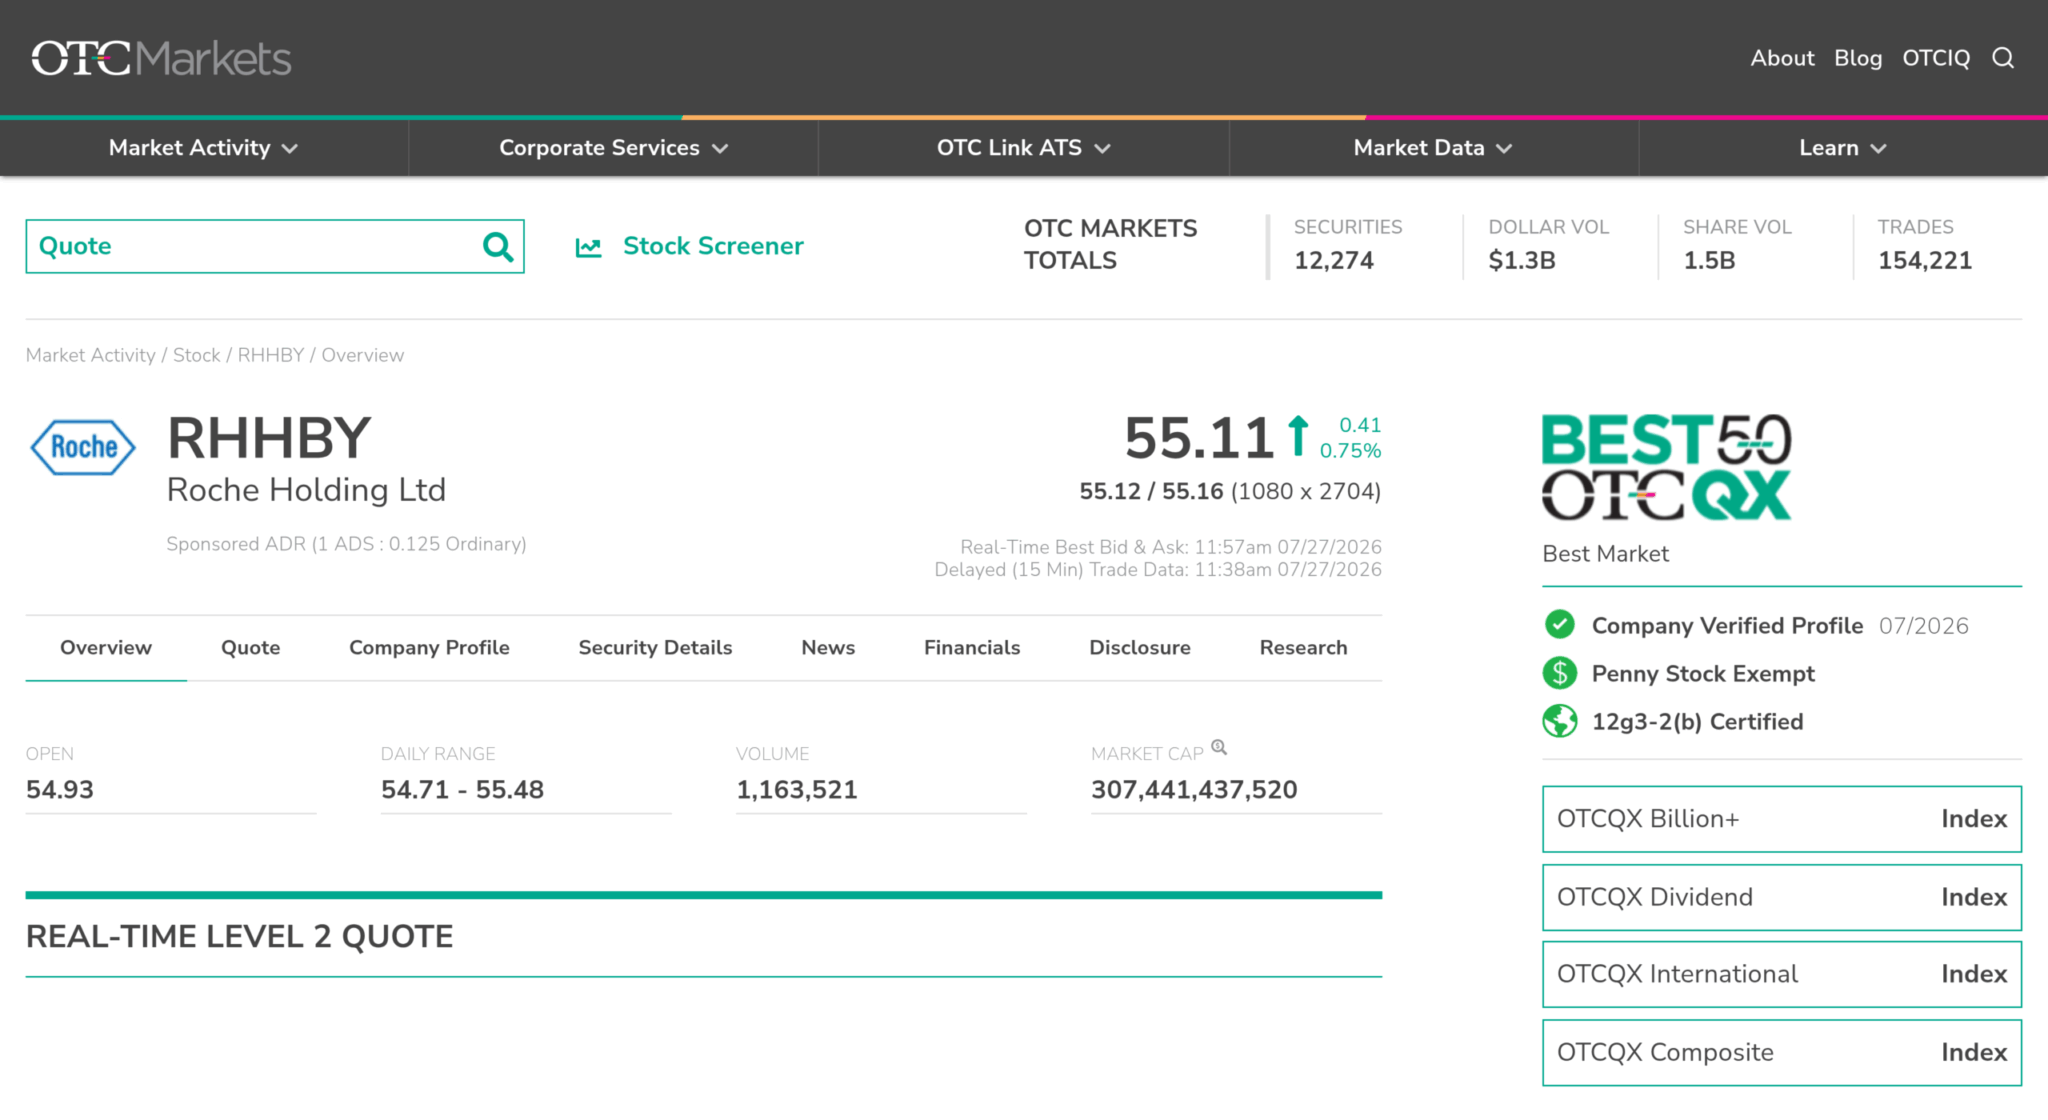Screen dimensions: 2048x1120
Task: Click the Real-Time Level 2 Quote heading
Action: click(x=239, y=937)
